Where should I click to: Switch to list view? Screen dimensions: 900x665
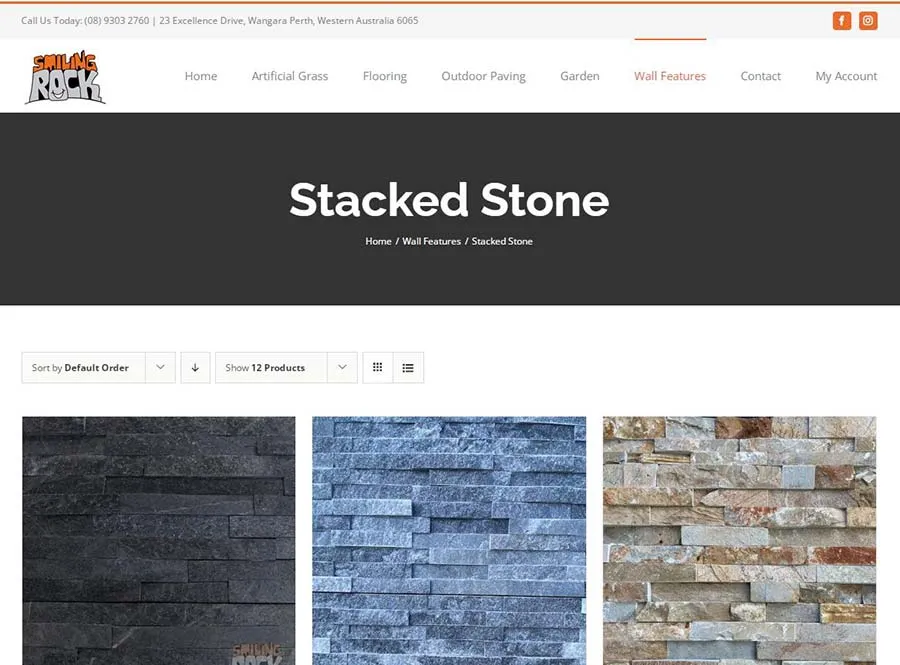pyautogui.click(x=408, y=368)
